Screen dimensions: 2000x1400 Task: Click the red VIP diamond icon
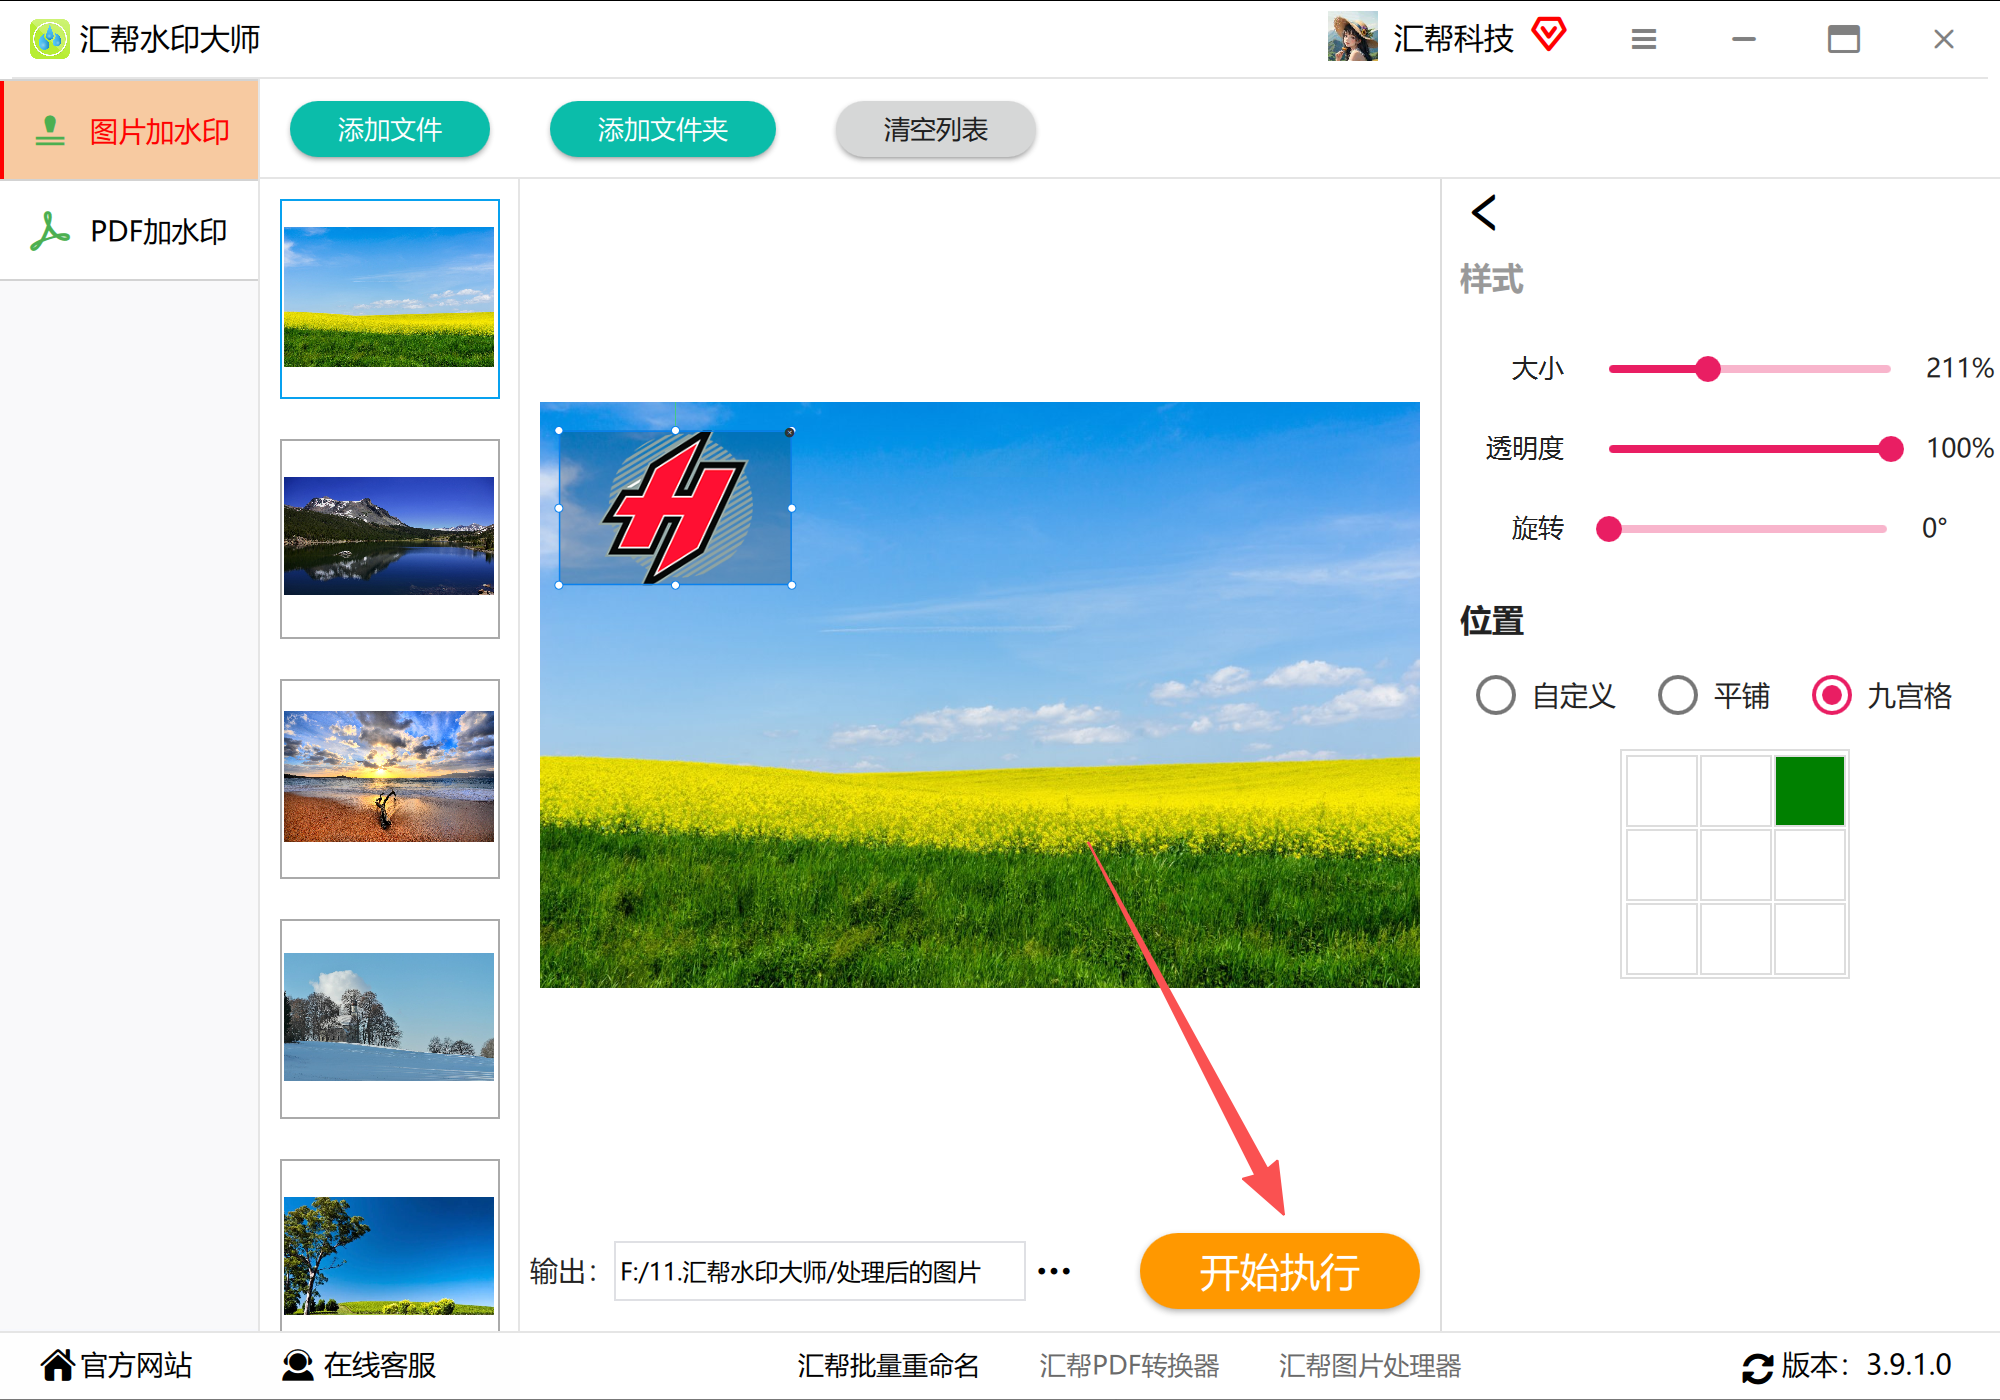[1549, 35]
